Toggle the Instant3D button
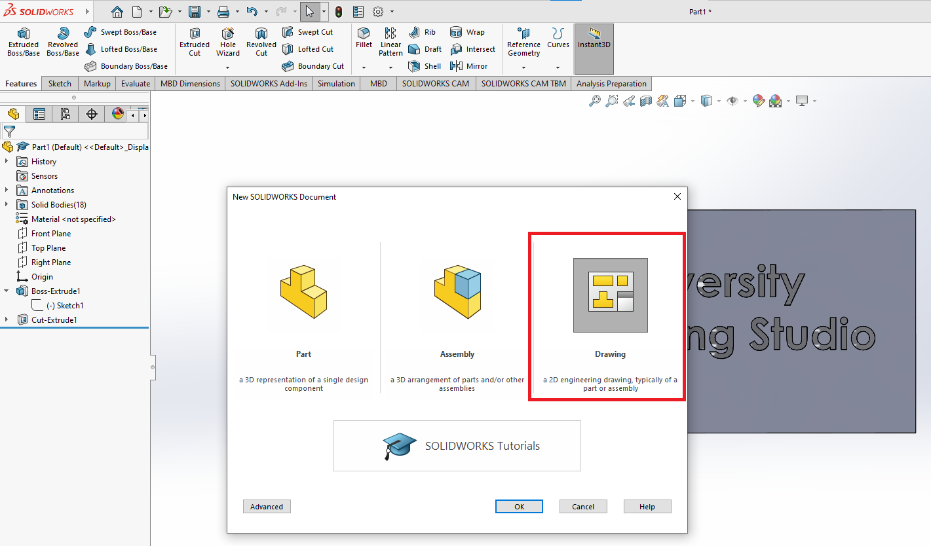The height and width of the screenshot is (546, 931). (595, 38)
